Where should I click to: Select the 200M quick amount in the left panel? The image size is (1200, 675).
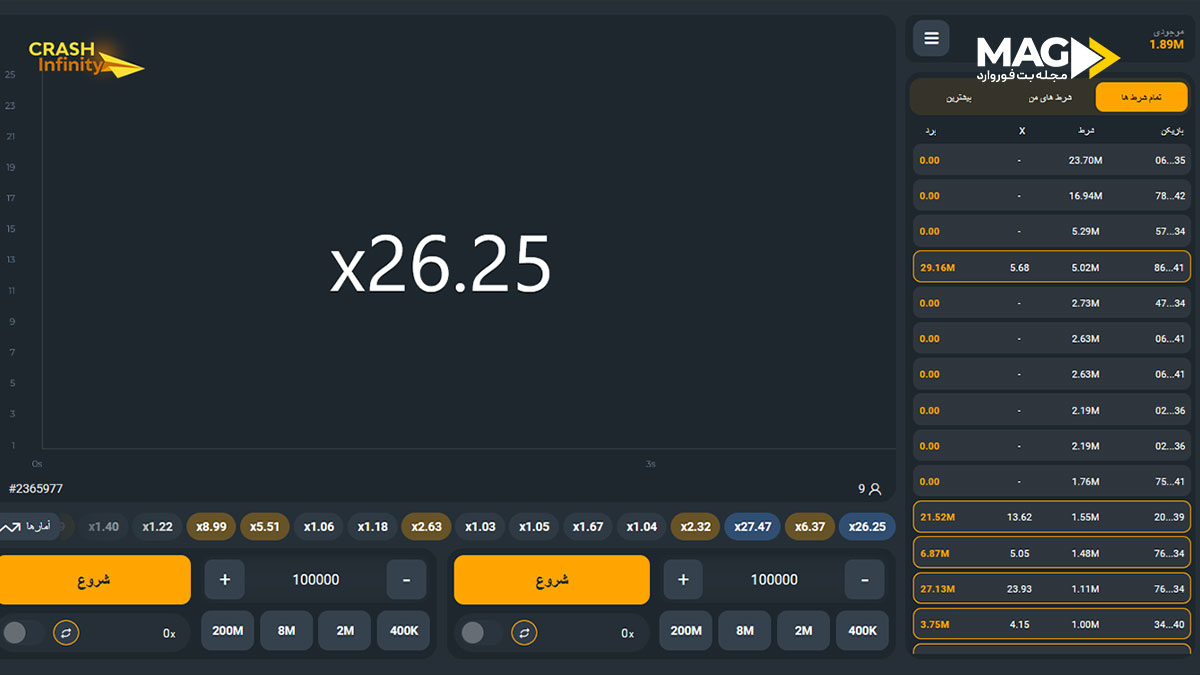tap(228, 631)
